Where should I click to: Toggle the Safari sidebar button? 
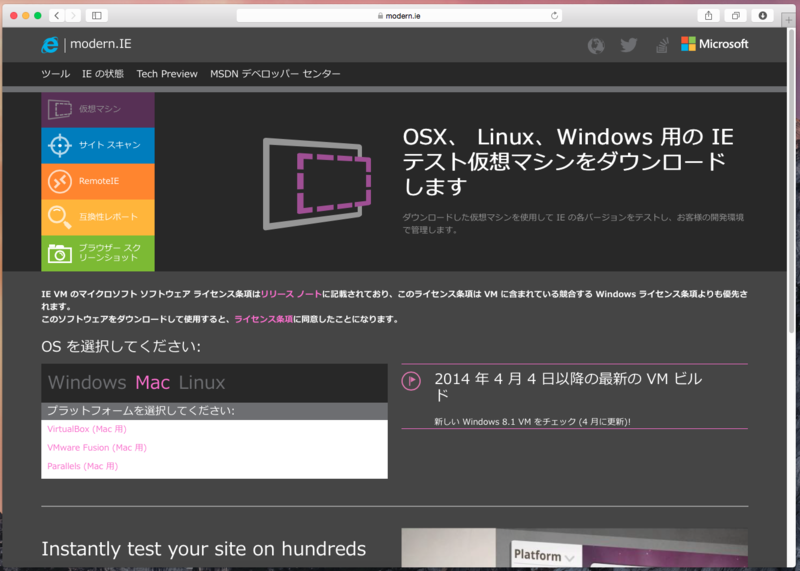coord(96,16)
